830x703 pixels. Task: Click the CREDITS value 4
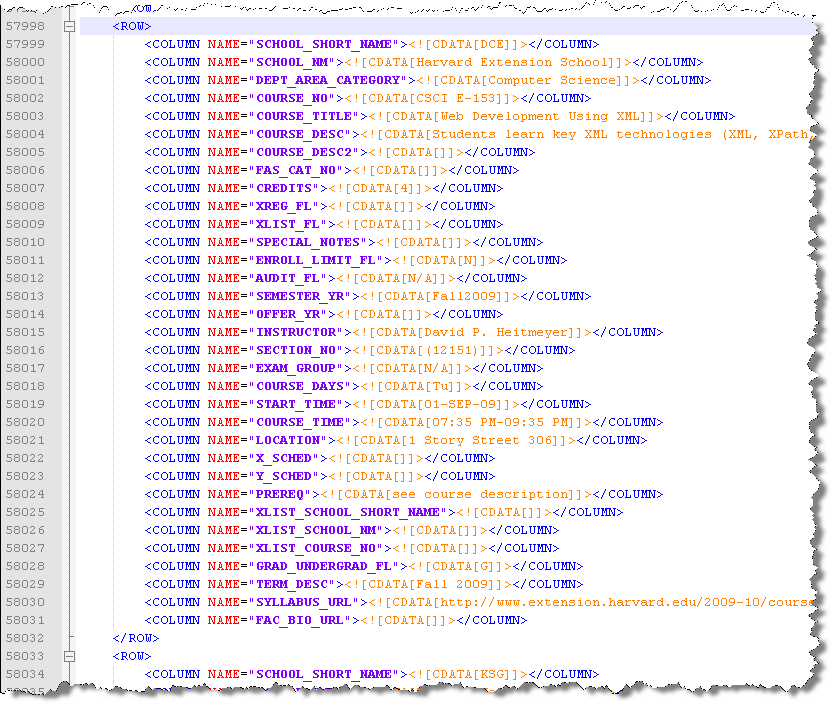[404, 188]
